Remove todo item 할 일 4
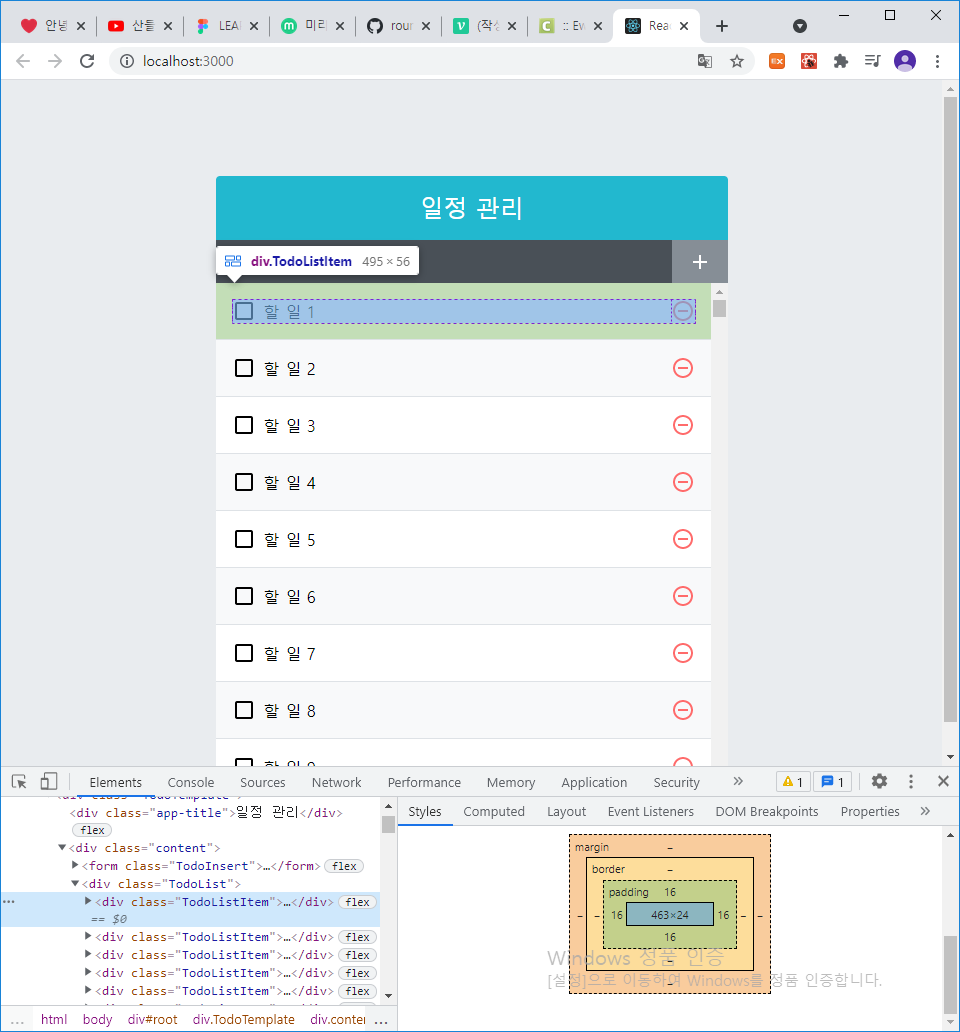This screenshot has height=1032, width=960. [683, 482]
